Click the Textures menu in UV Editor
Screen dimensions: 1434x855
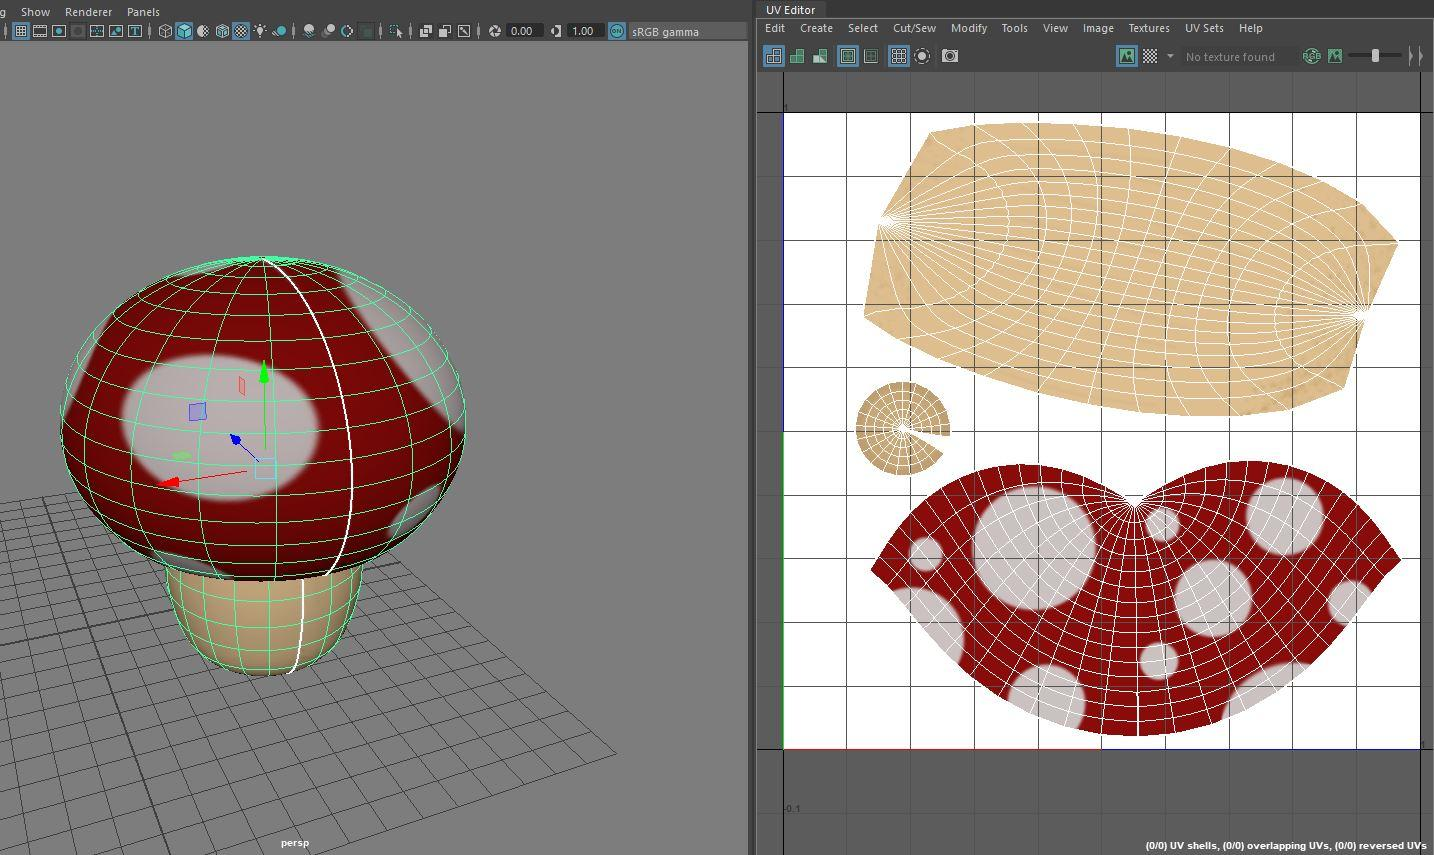1148,28
